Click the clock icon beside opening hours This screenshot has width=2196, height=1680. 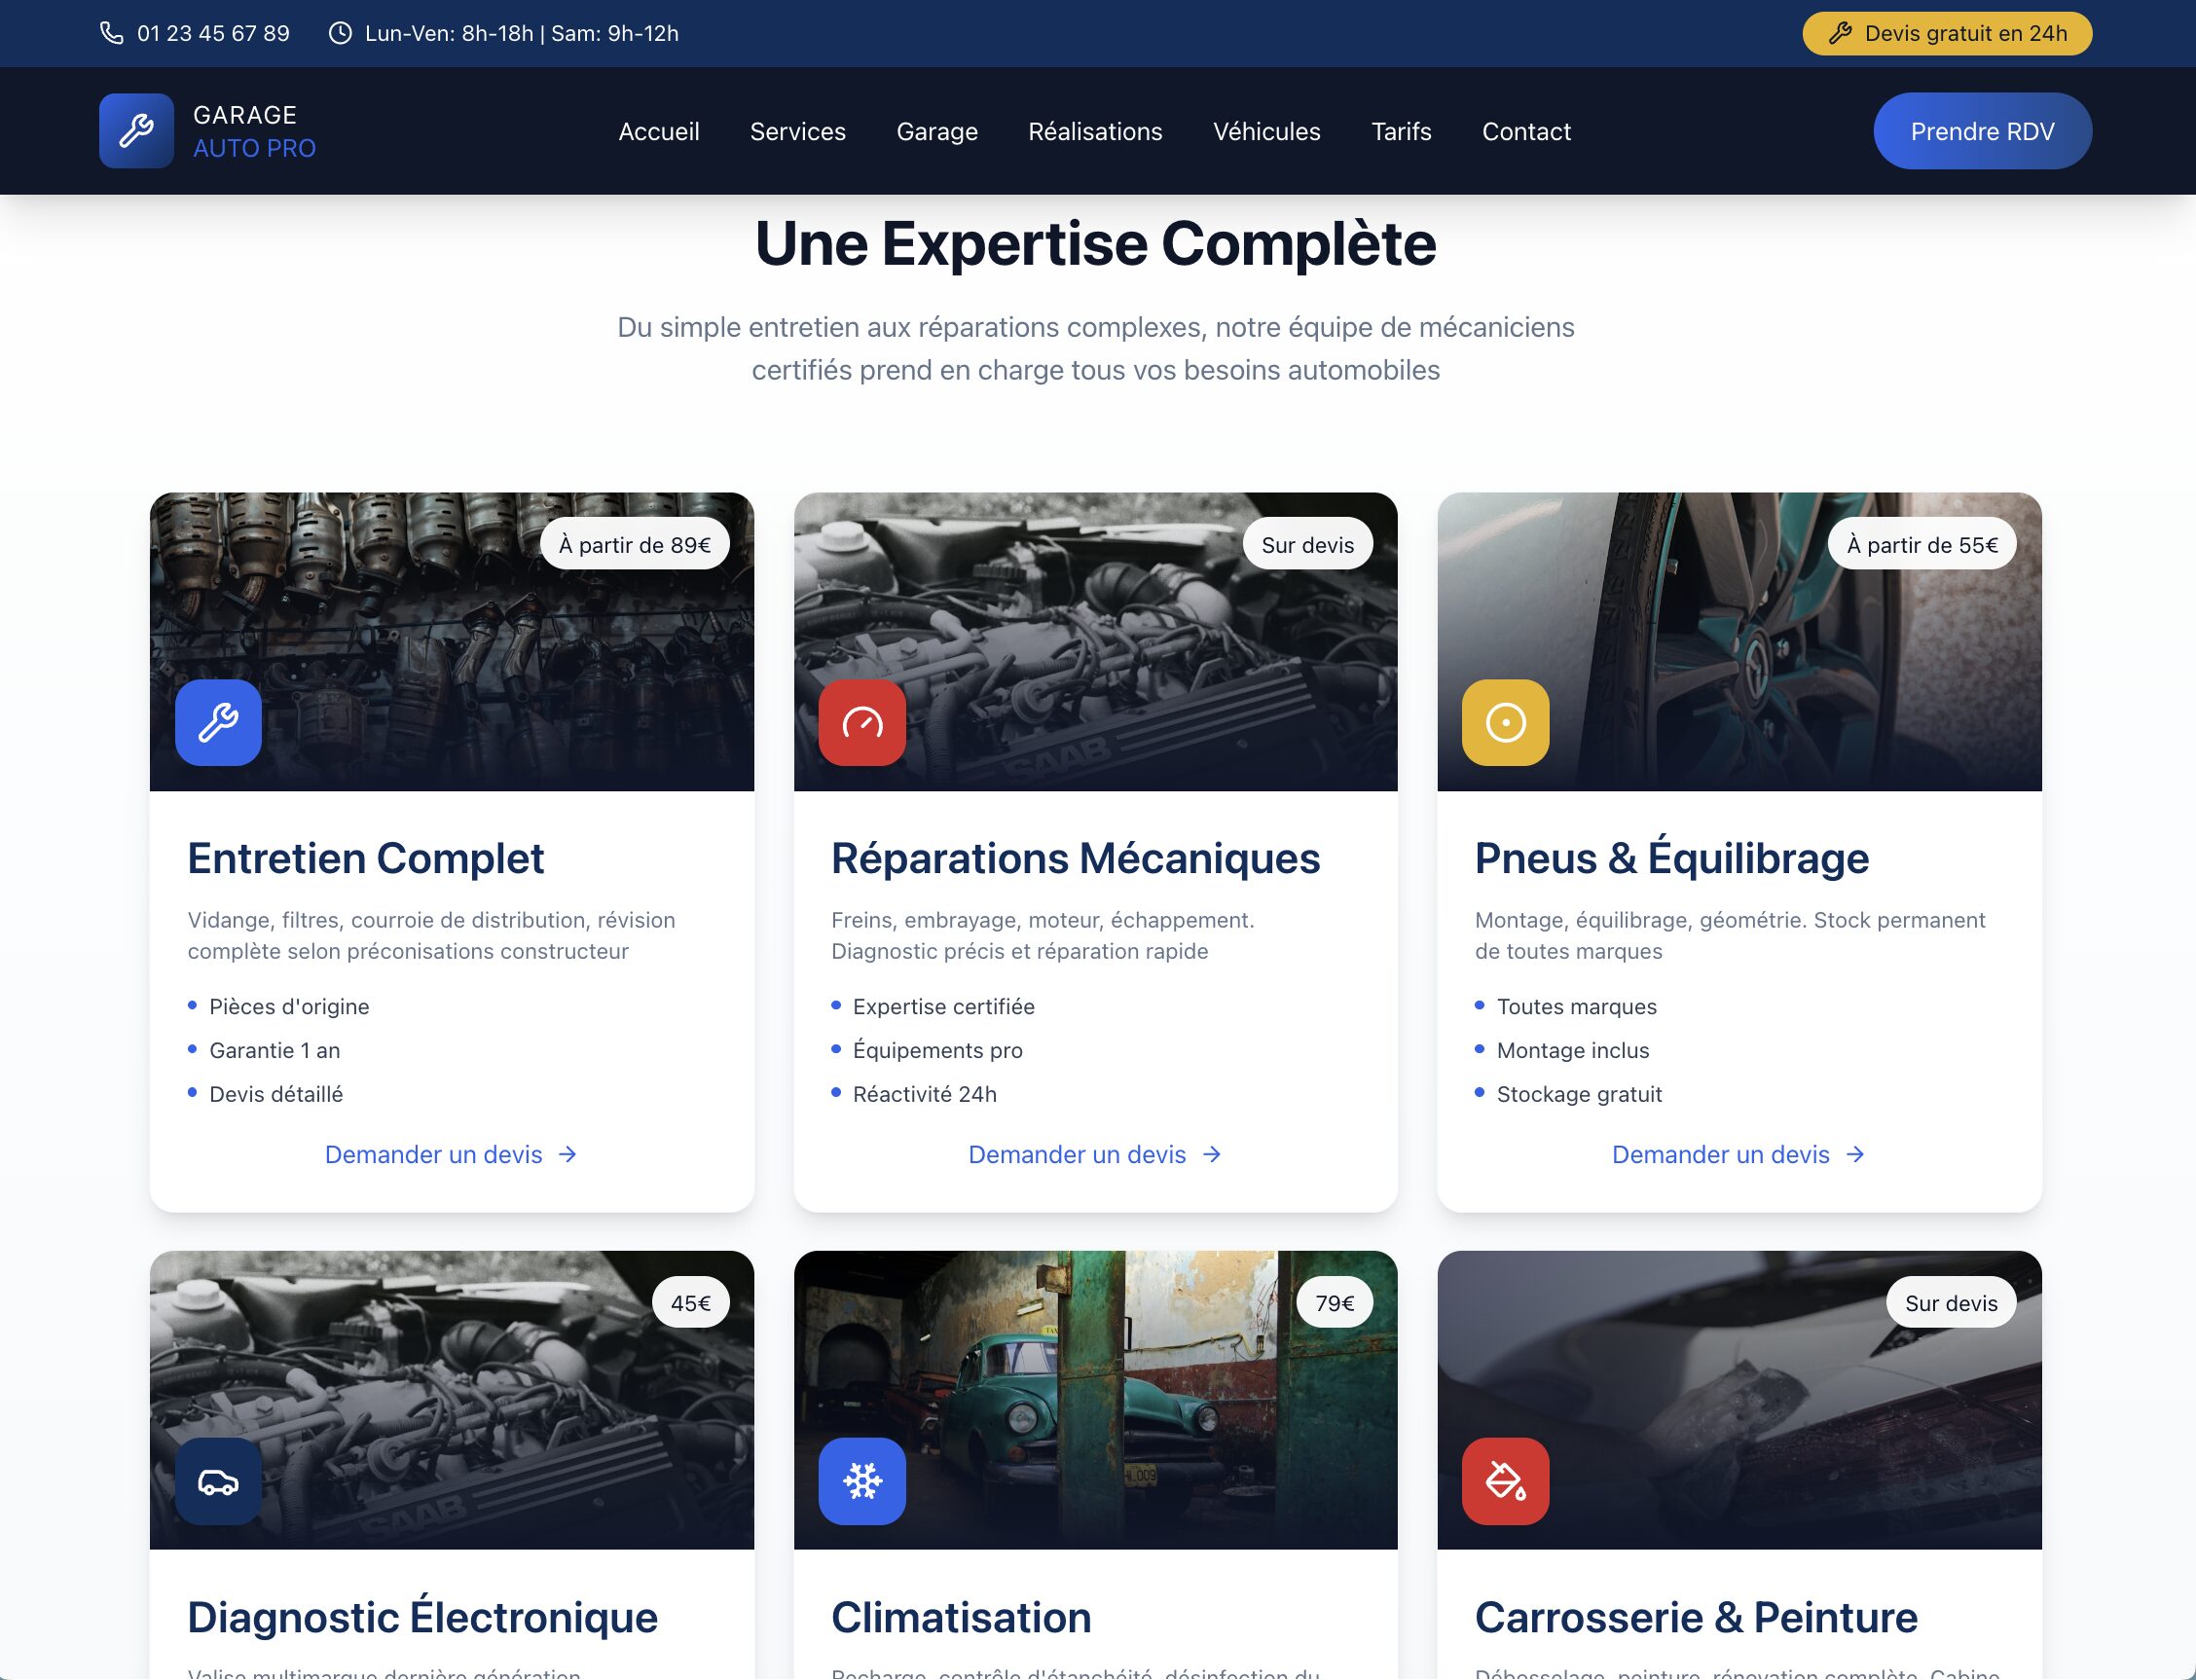click(340, 33)
